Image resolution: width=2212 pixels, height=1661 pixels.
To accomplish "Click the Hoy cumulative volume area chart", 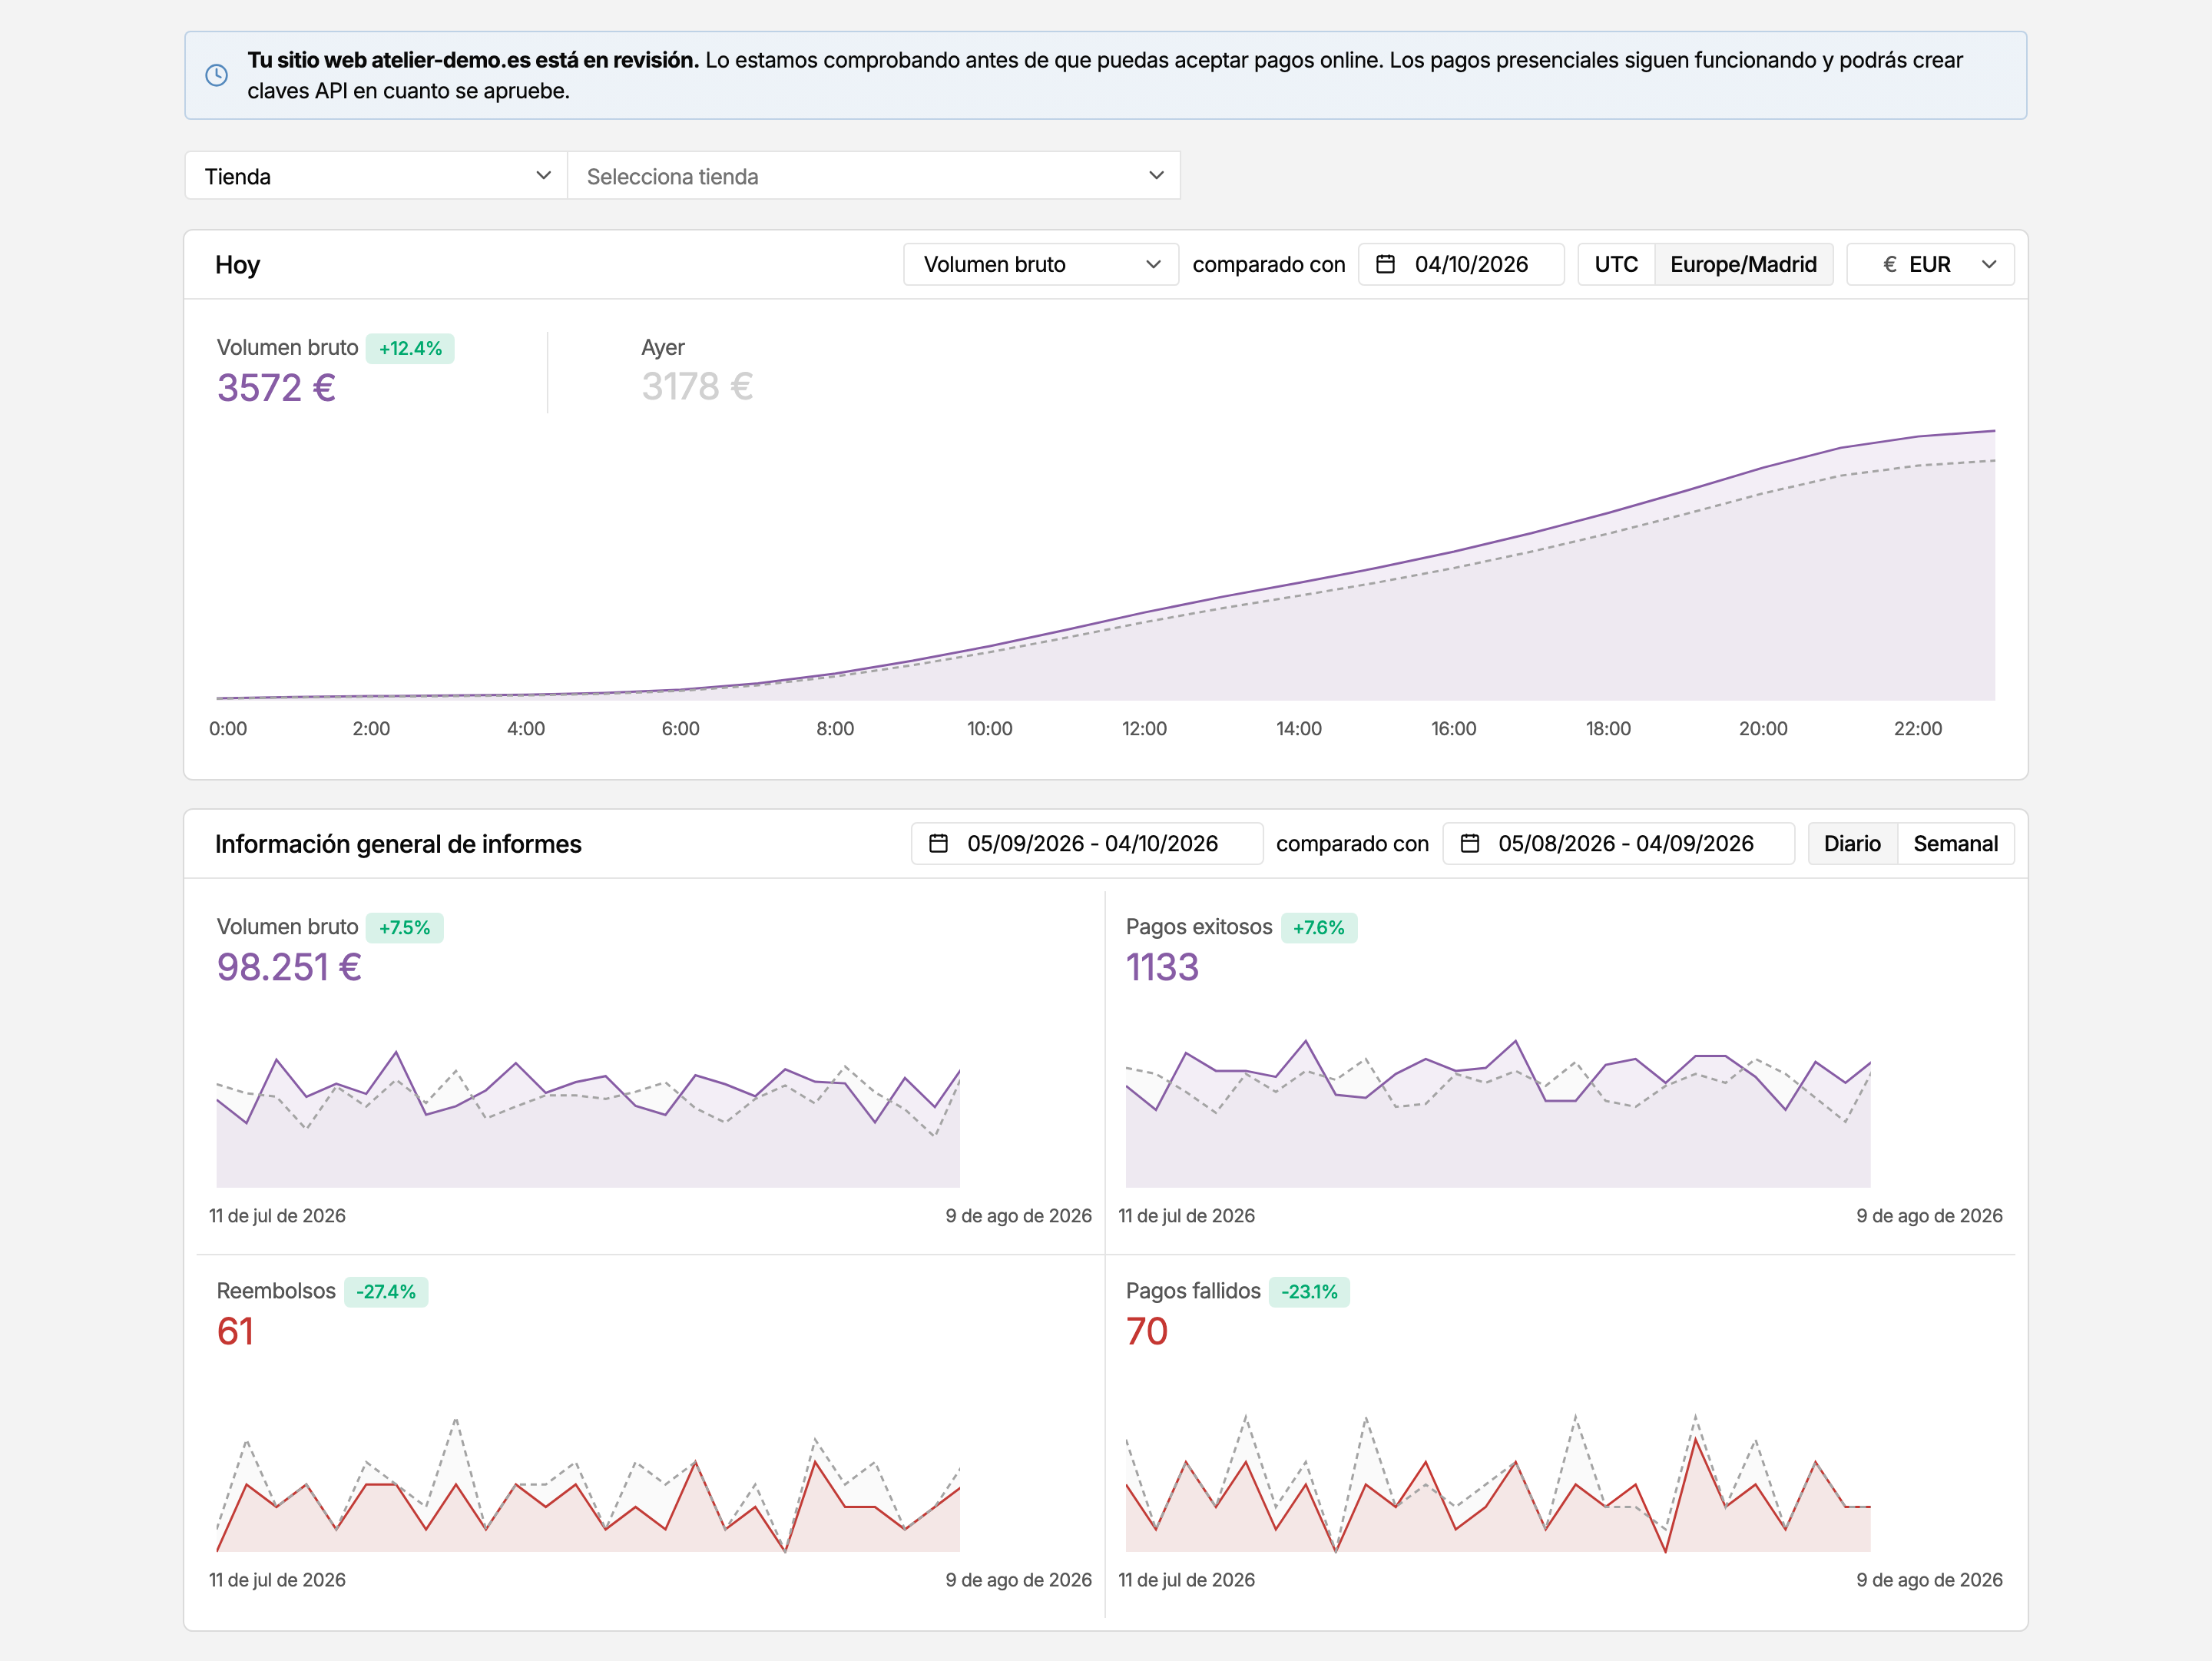I will [1106, 565].
